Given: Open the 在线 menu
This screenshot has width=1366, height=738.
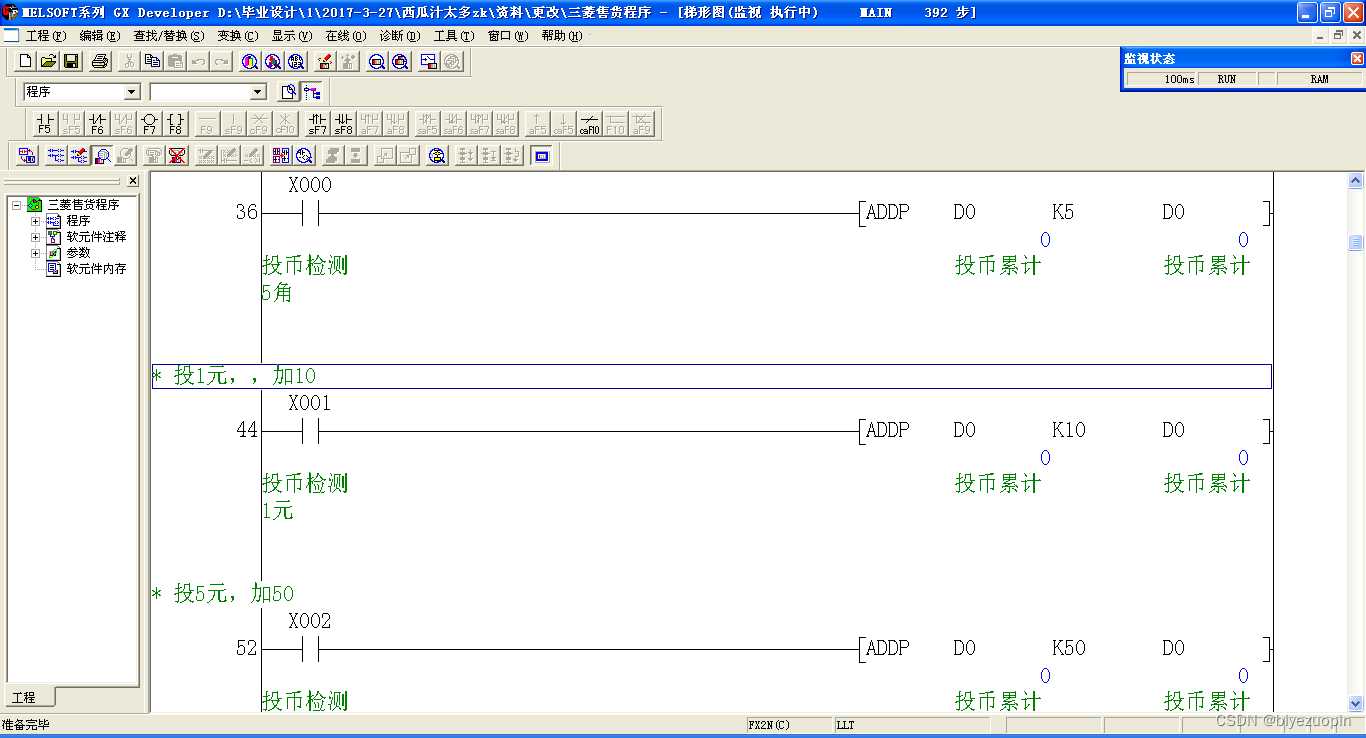Looking at the screenshot, I should point(345,36).
